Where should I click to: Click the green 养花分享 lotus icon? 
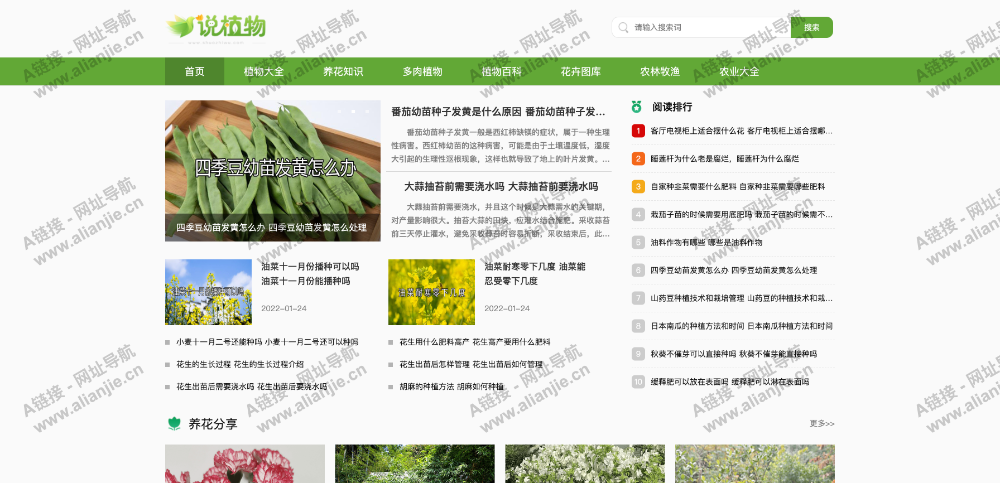[174, 424]
